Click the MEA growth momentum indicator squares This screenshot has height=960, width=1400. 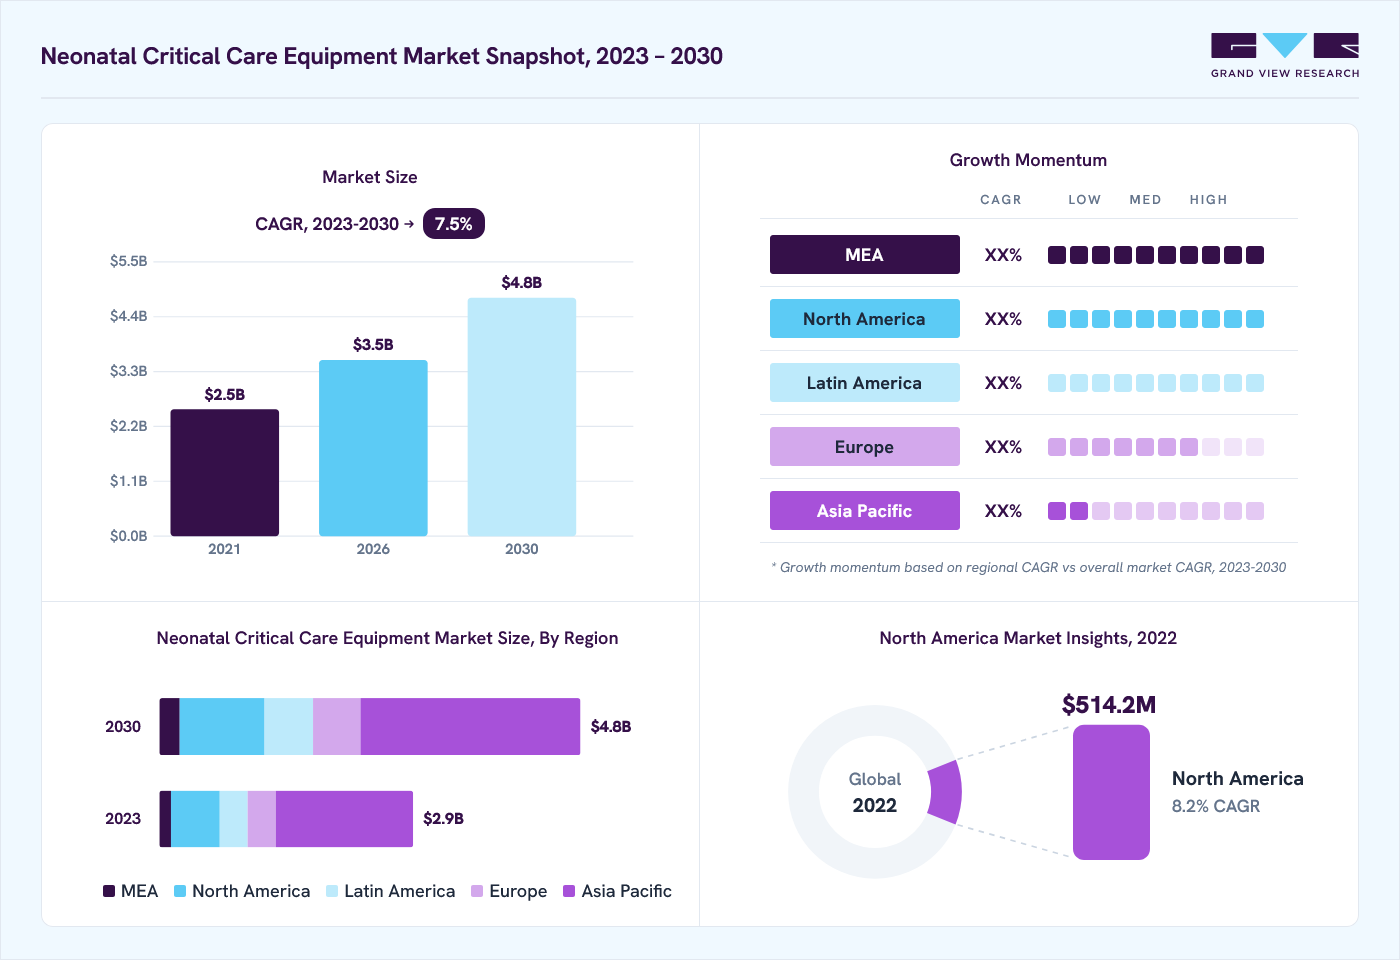(1156, 255)
